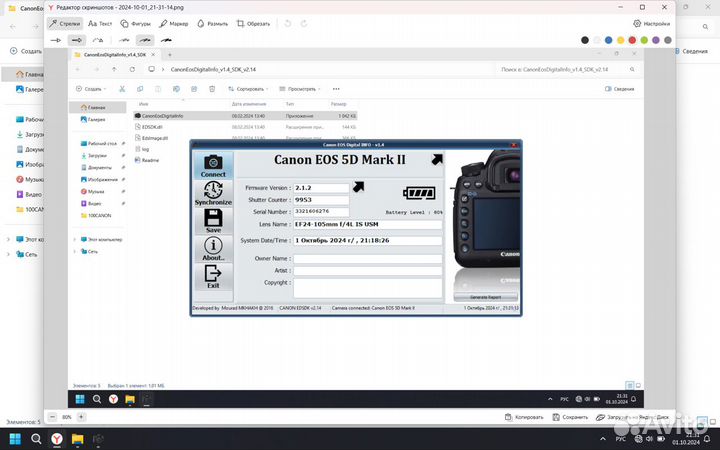720x450 pixels.
Task: Select the thickest stroke thickness
Action: (166, 40)
